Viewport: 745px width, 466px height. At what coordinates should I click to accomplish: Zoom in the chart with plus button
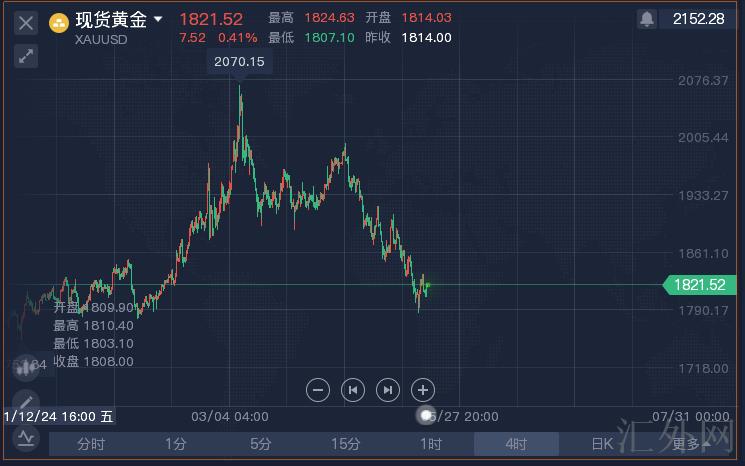423,390
